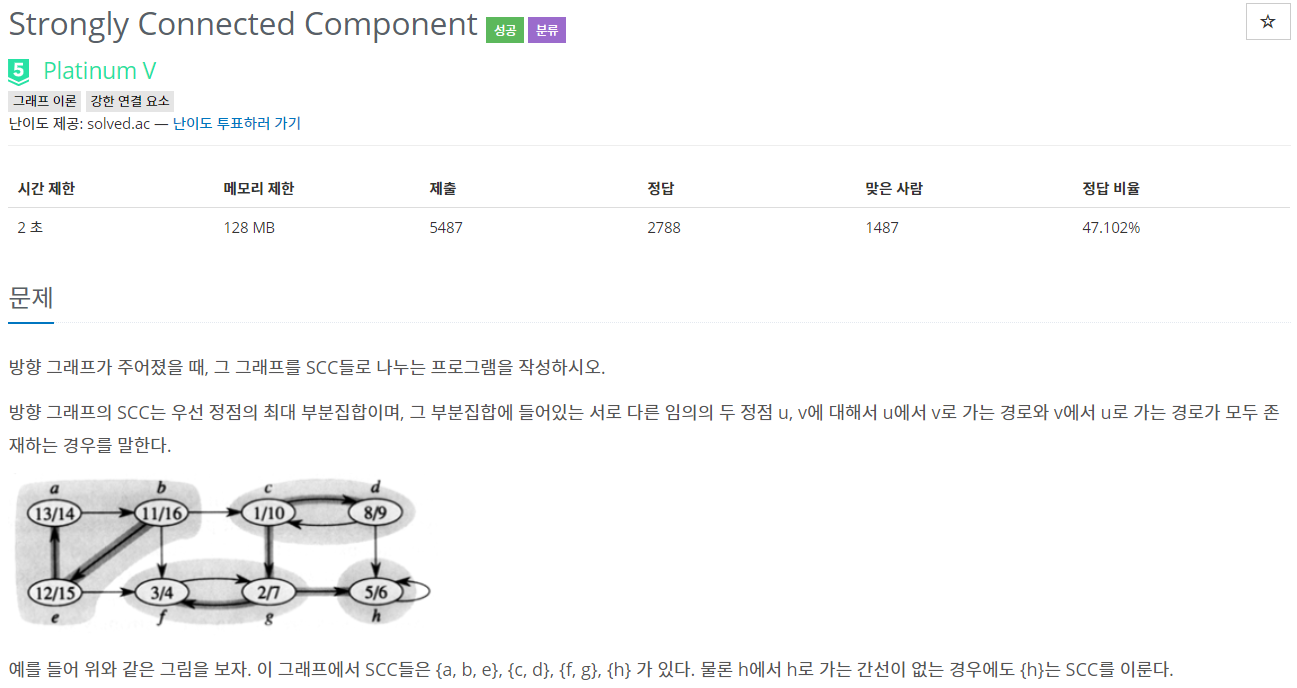1297x688 pixels.
Task: Click the 정답 비율 value 47.102%
Action: 1111,228
